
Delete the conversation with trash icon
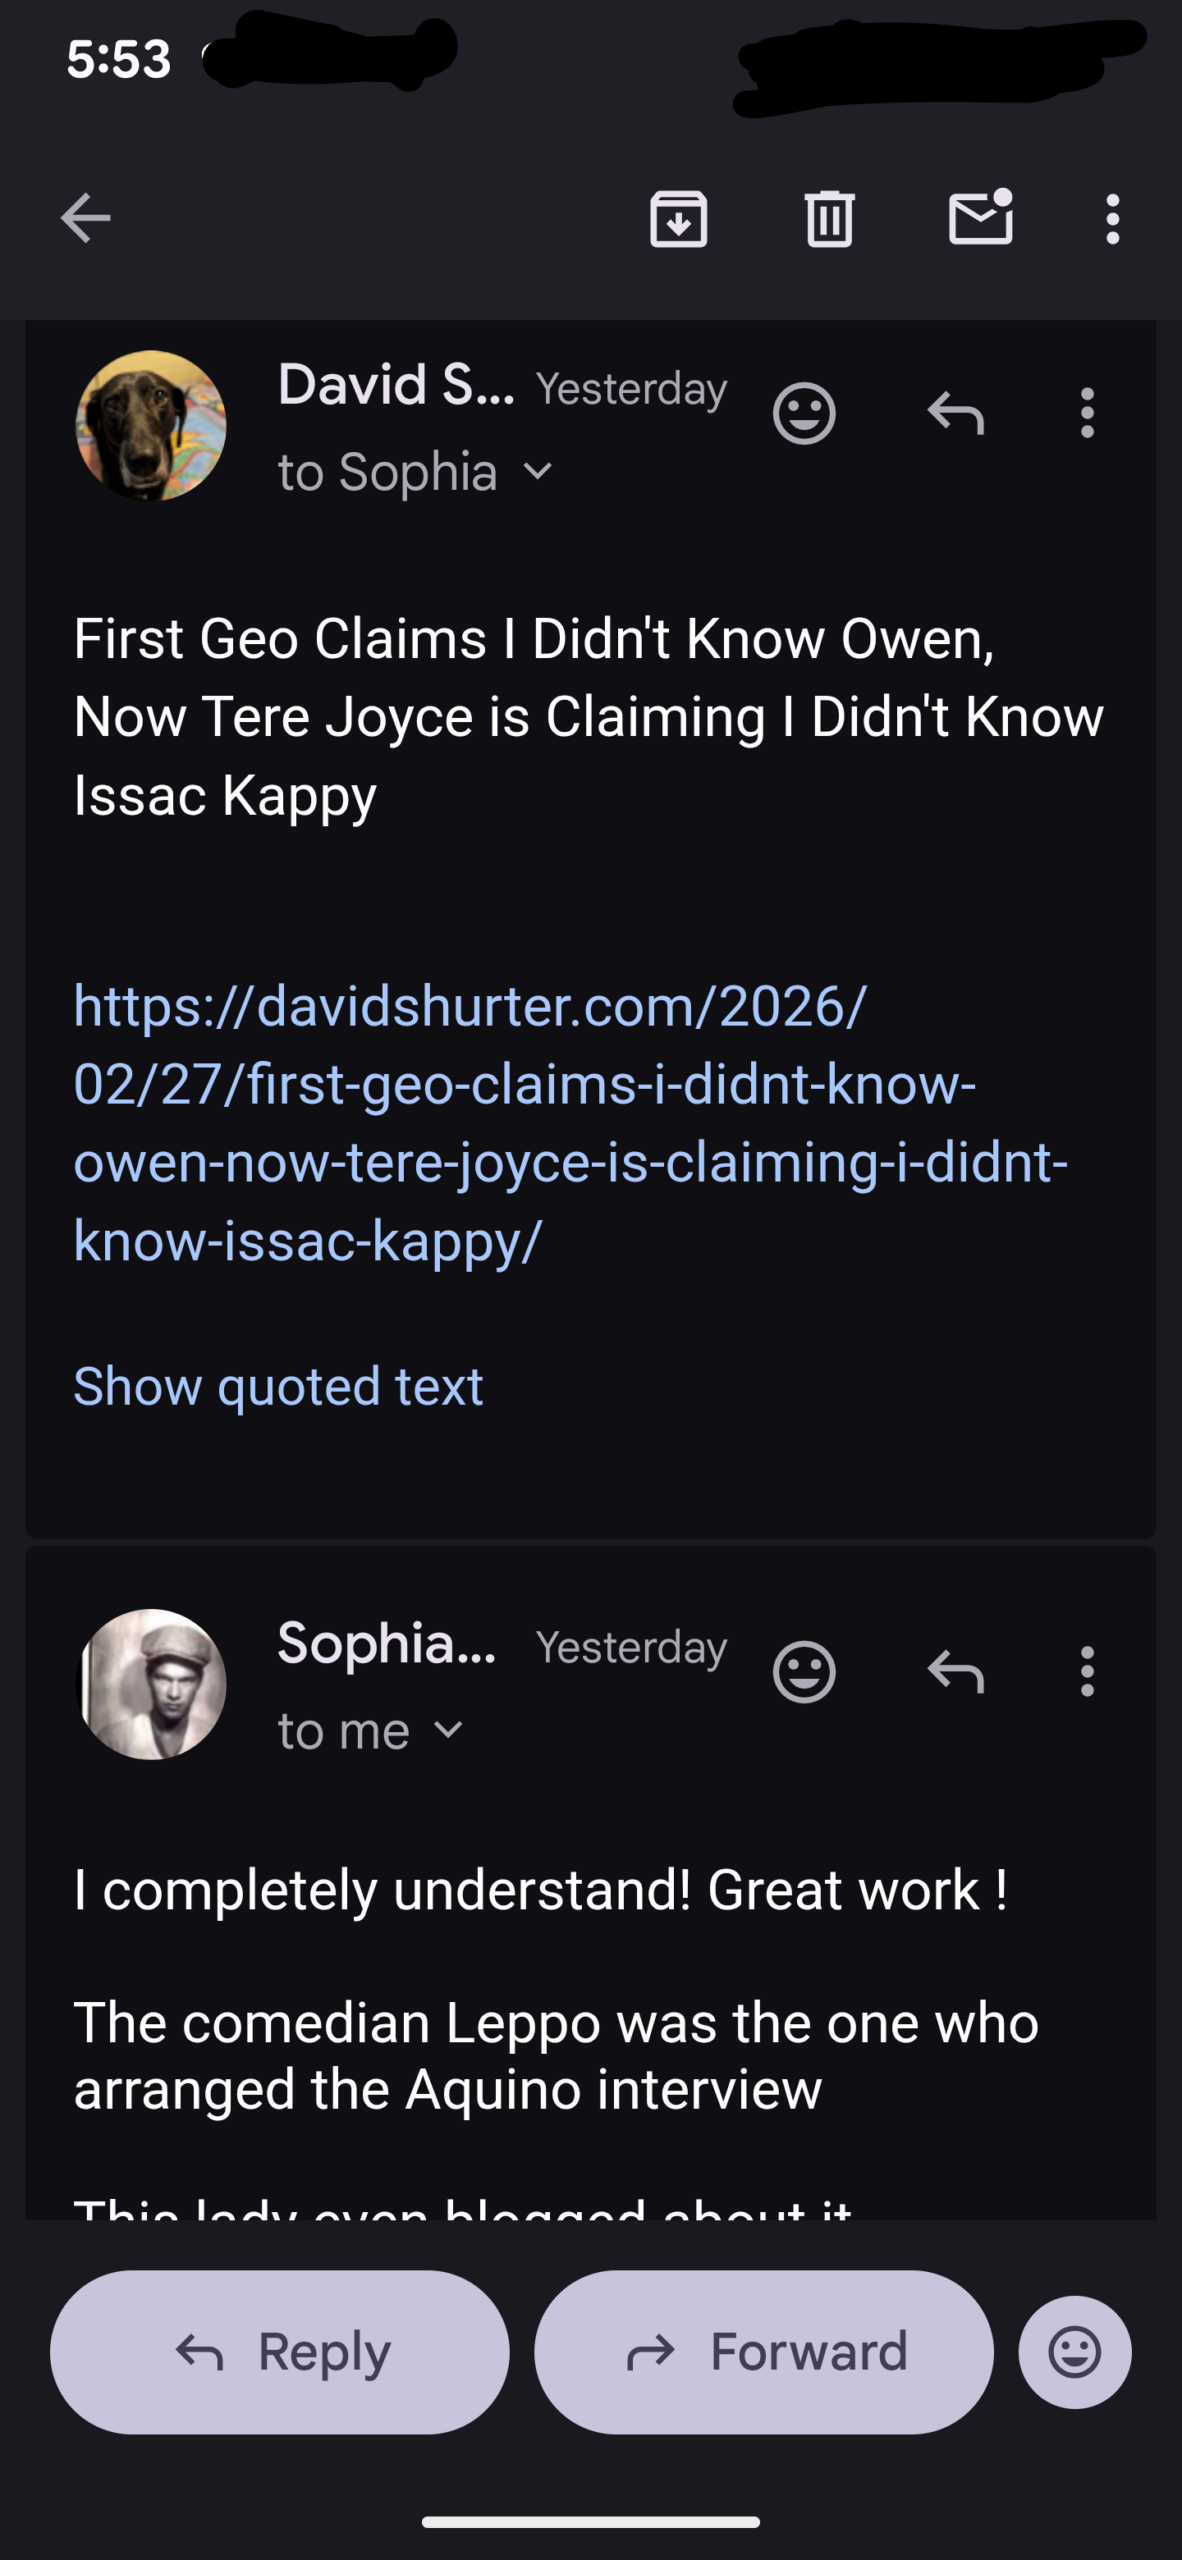(829, 218)
